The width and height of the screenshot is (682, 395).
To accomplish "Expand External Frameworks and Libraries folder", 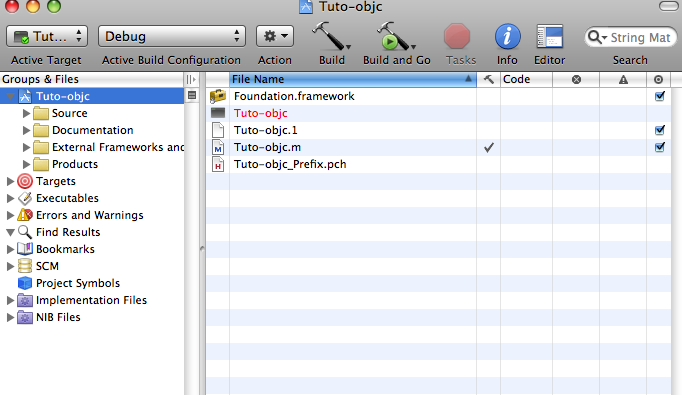I will [x=26, y=147].
